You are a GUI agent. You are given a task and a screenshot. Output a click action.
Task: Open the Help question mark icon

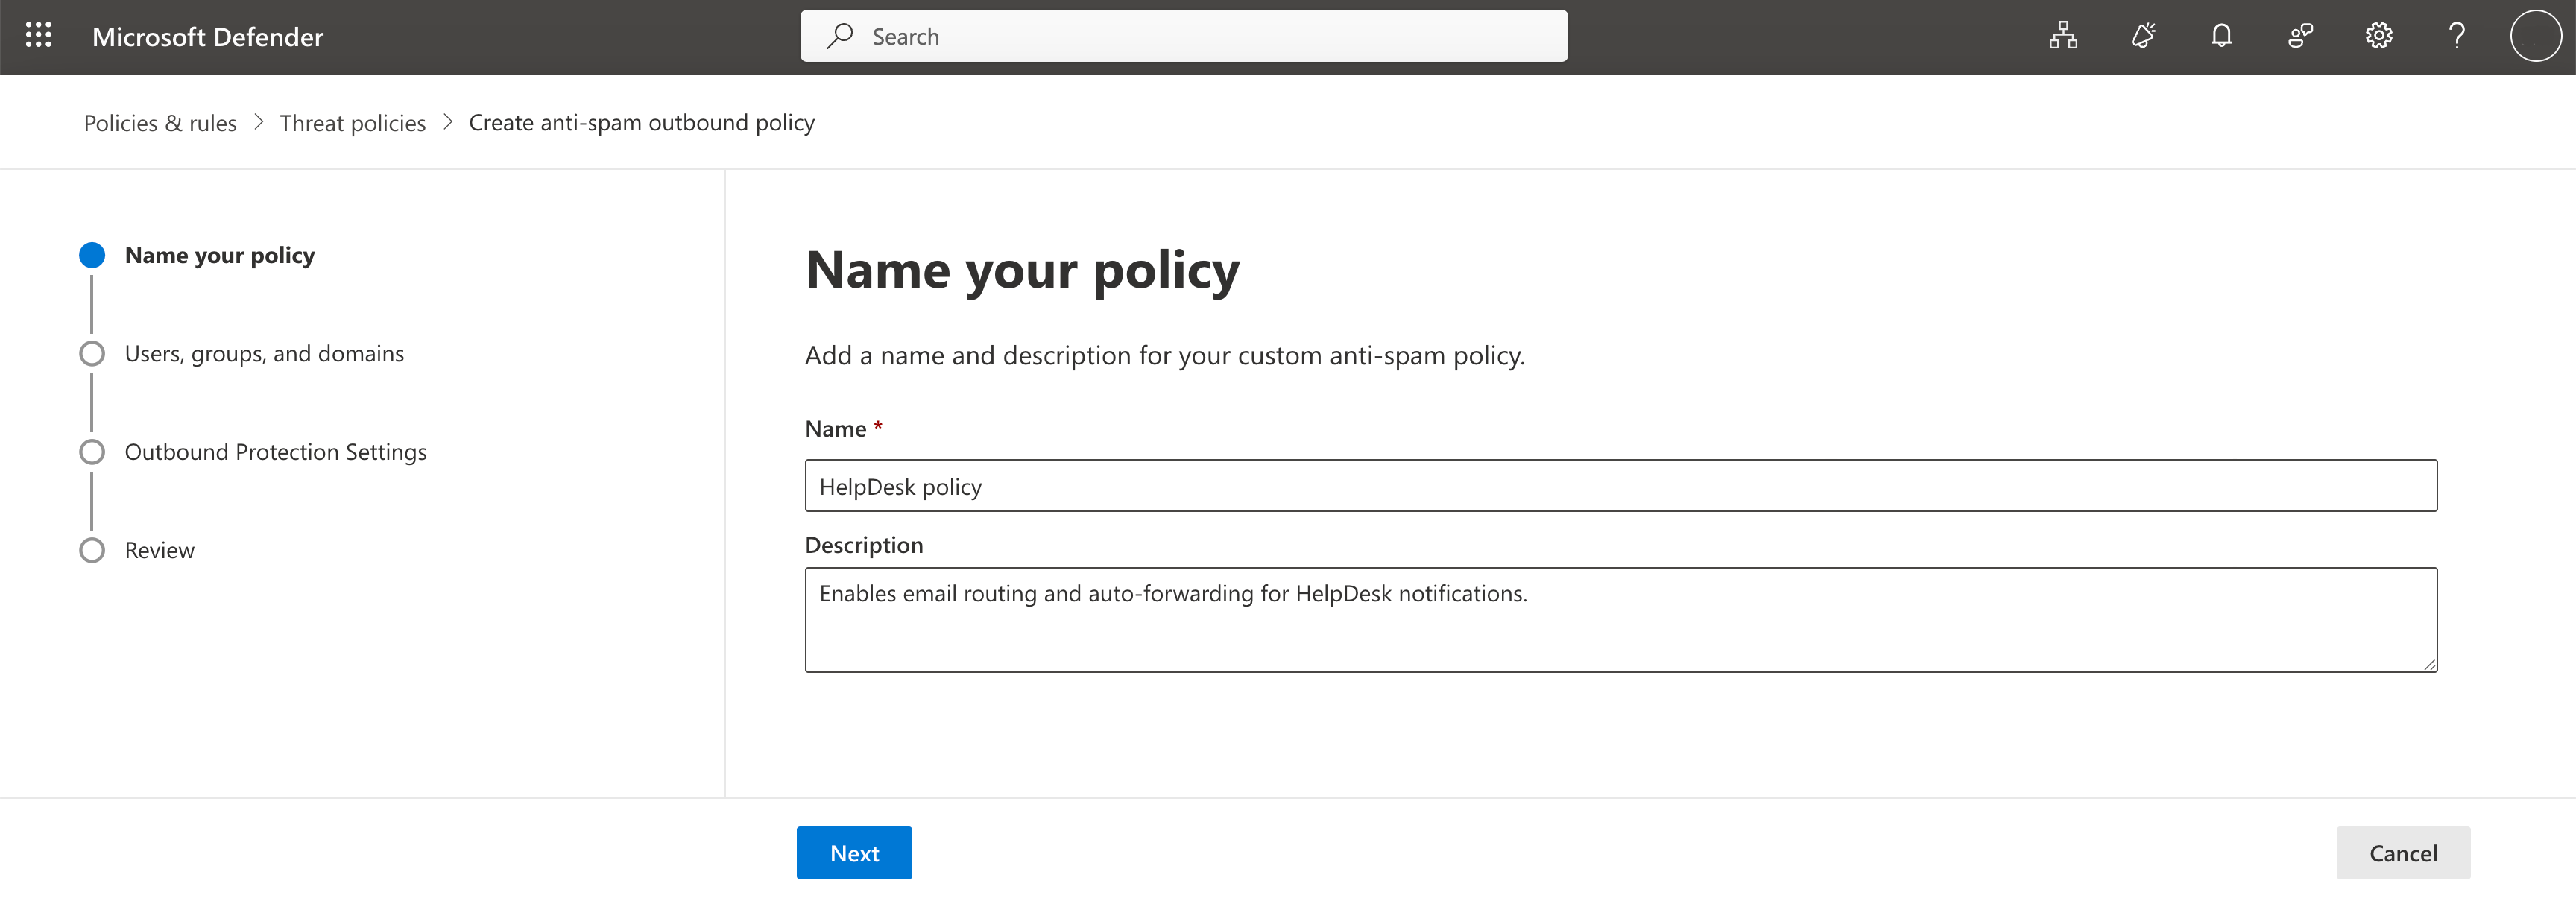pos(2457,36)
